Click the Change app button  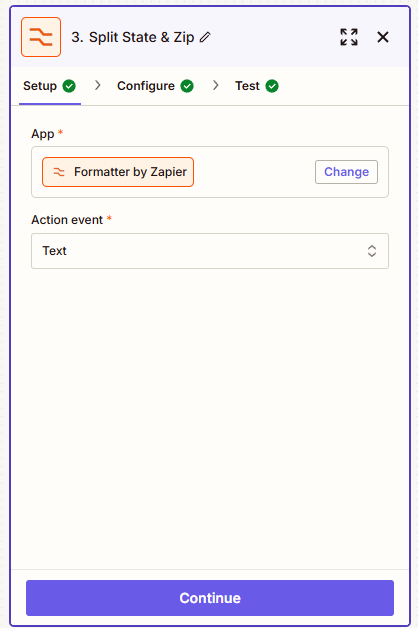(346, 172)
